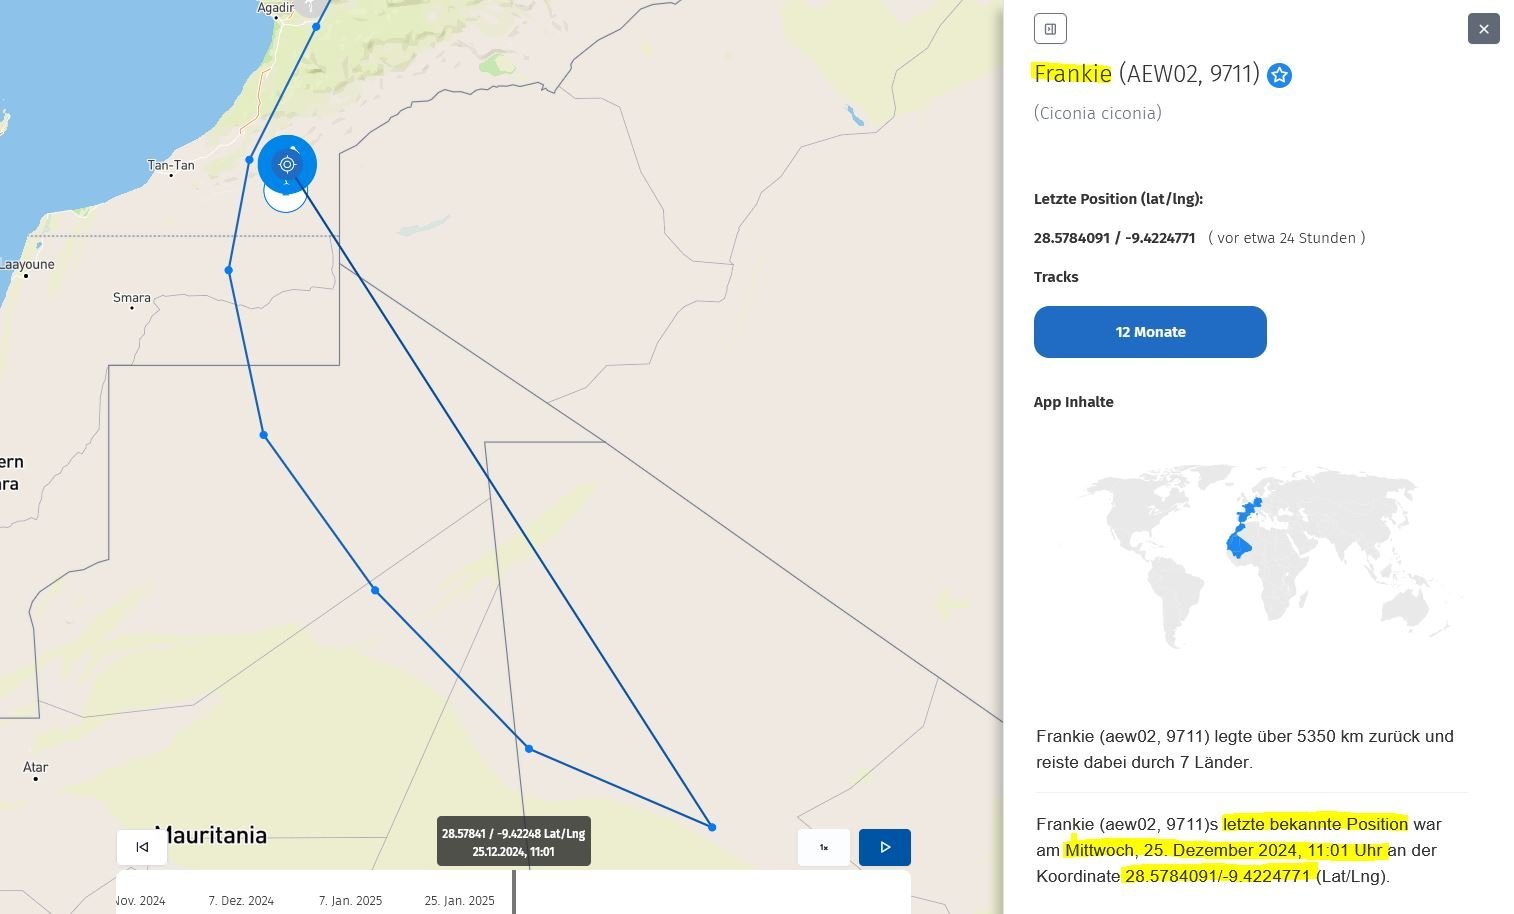This screenshot has width=1514, height=914.
Task: Click the gray timeline playhead handle
Action: [514, 891]
